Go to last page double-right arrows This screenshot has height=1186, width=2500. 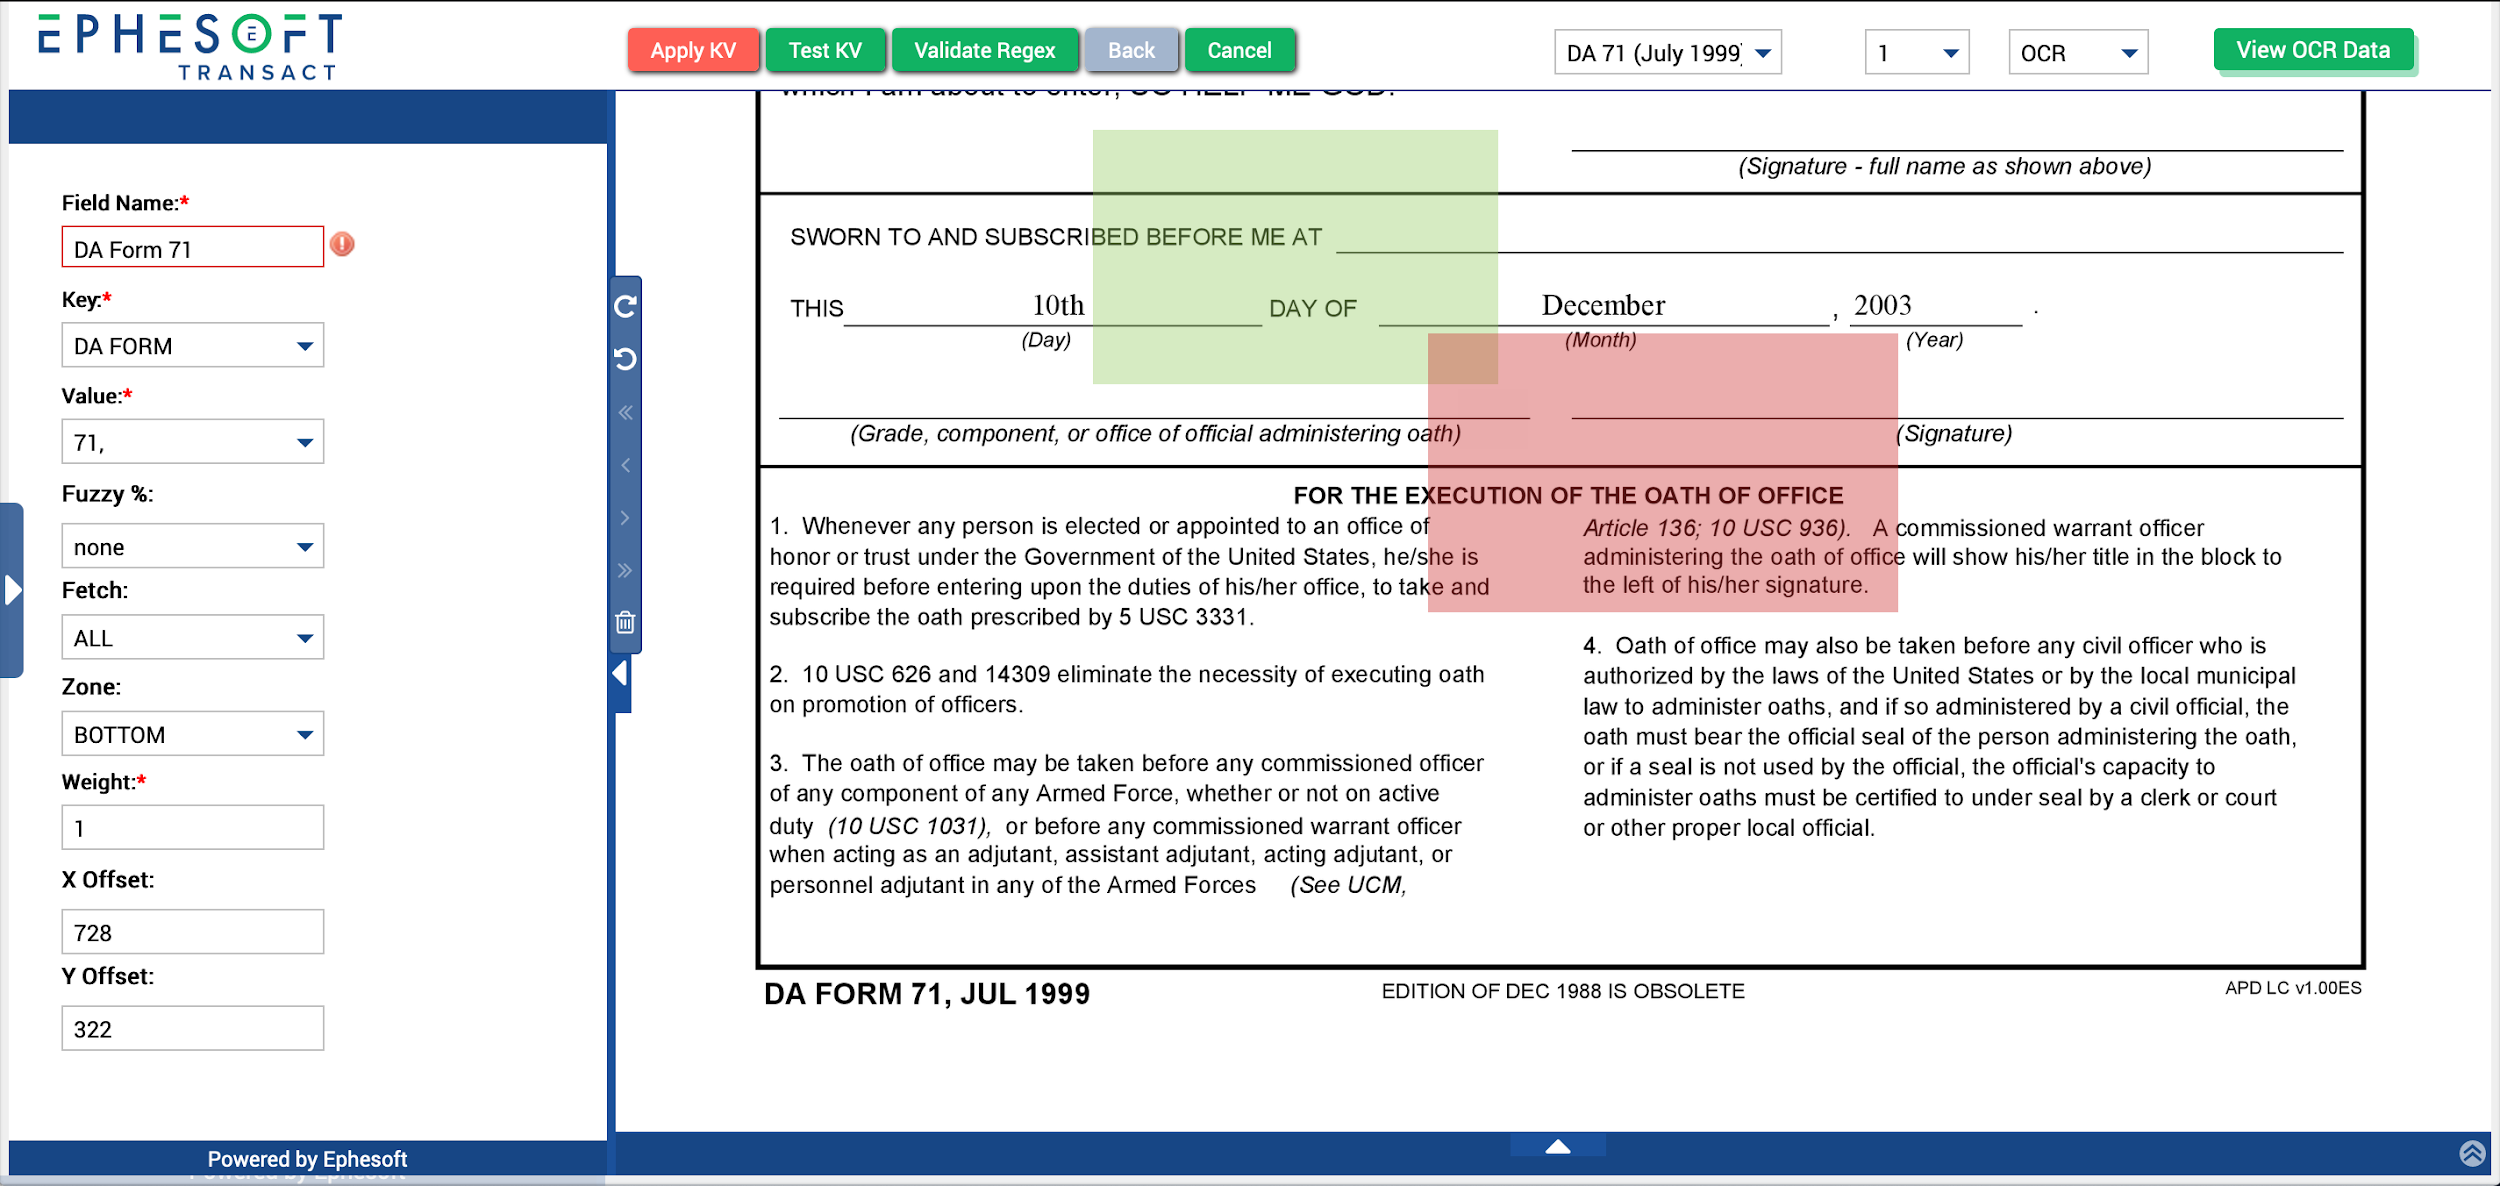coord(625,571)
